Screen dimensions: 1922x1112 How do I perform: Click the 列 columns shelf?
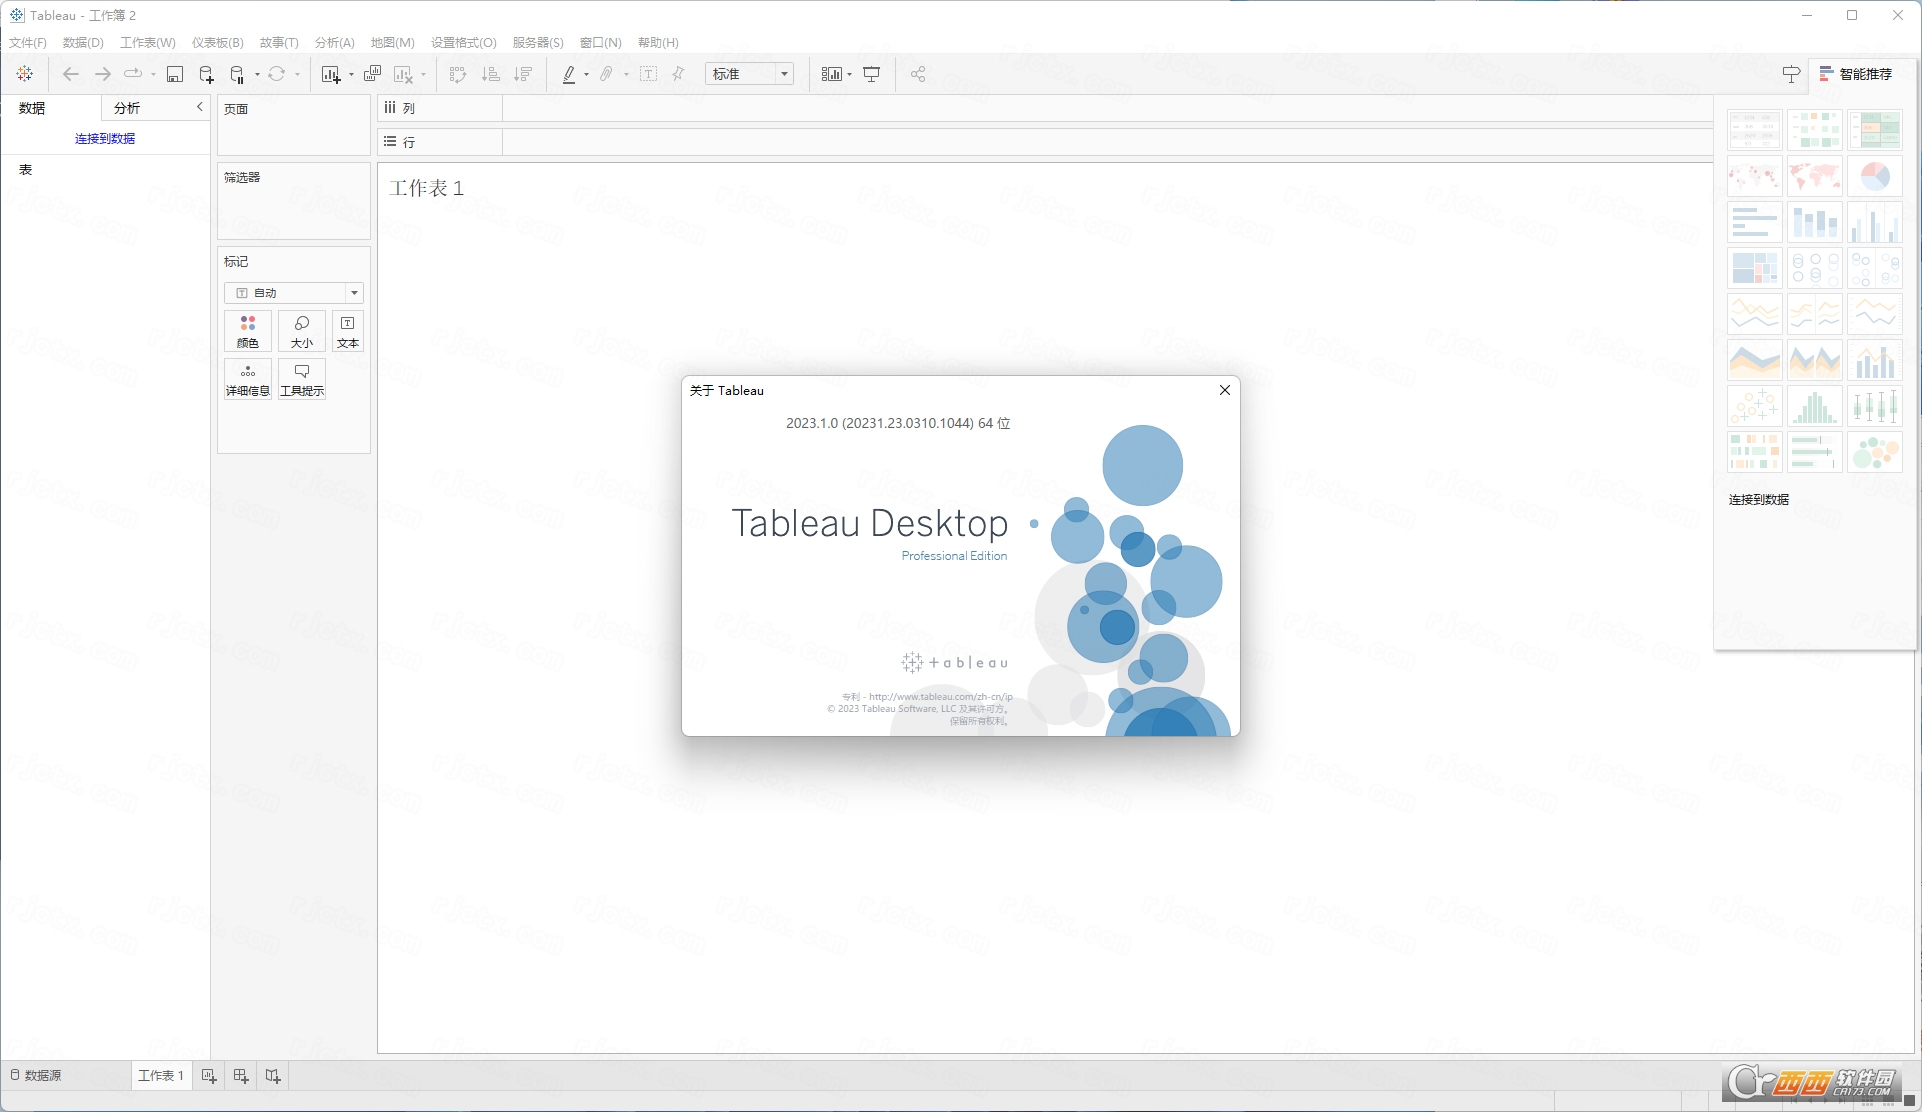(x=1045, y=108)
